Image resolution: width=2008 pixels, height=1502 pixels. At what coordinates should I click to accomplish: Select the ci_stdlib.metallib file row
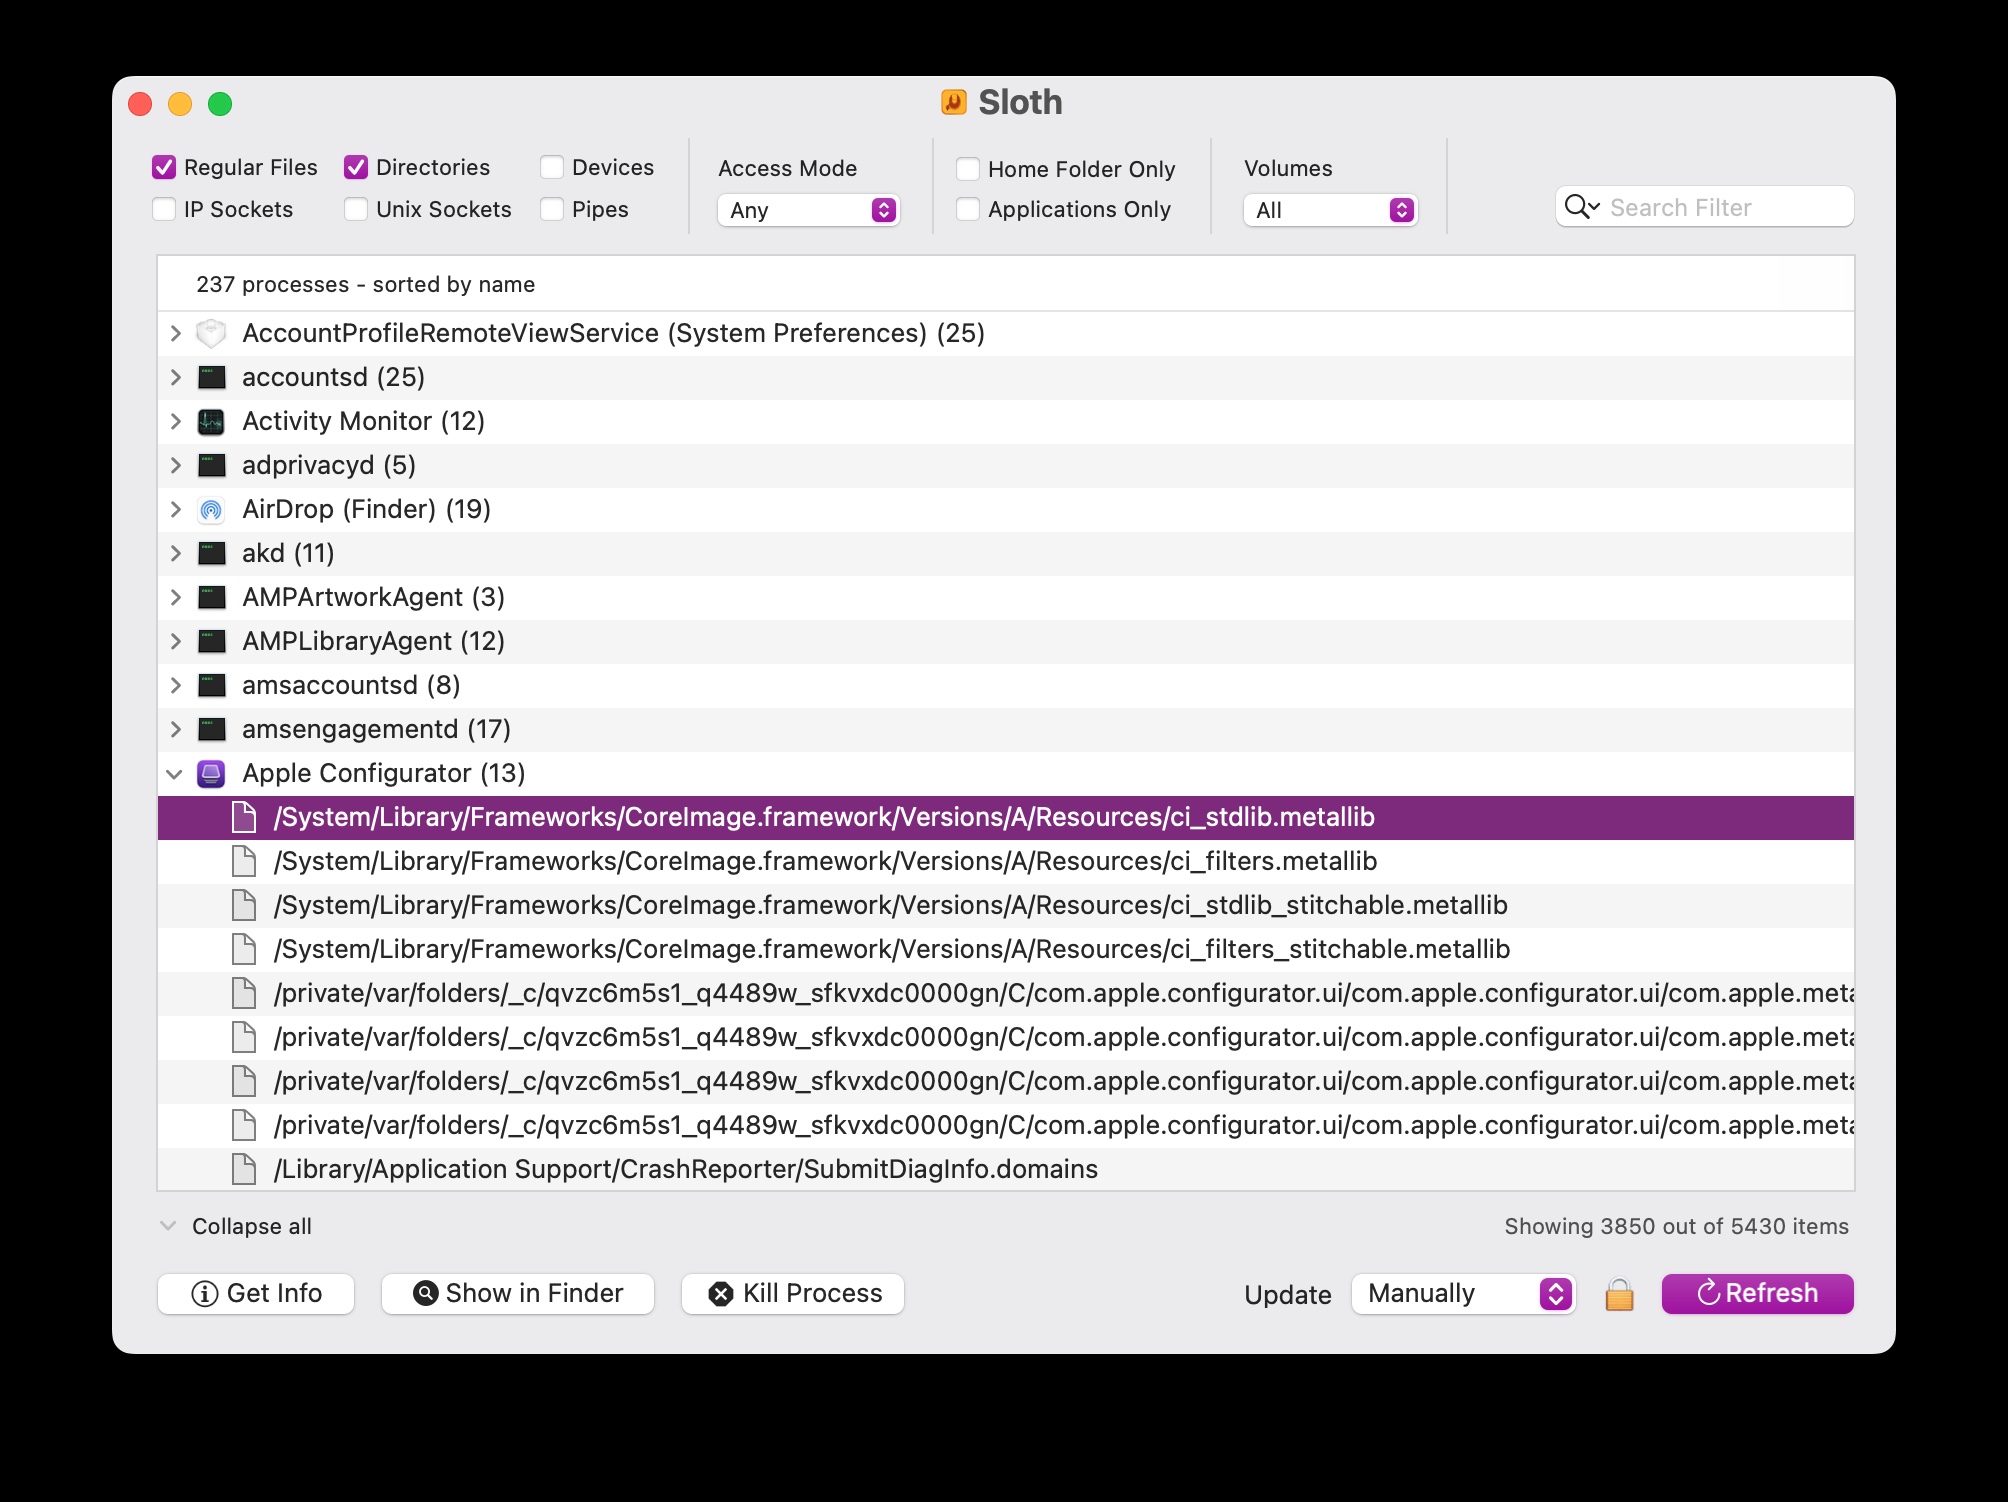tap(1005, 817)
